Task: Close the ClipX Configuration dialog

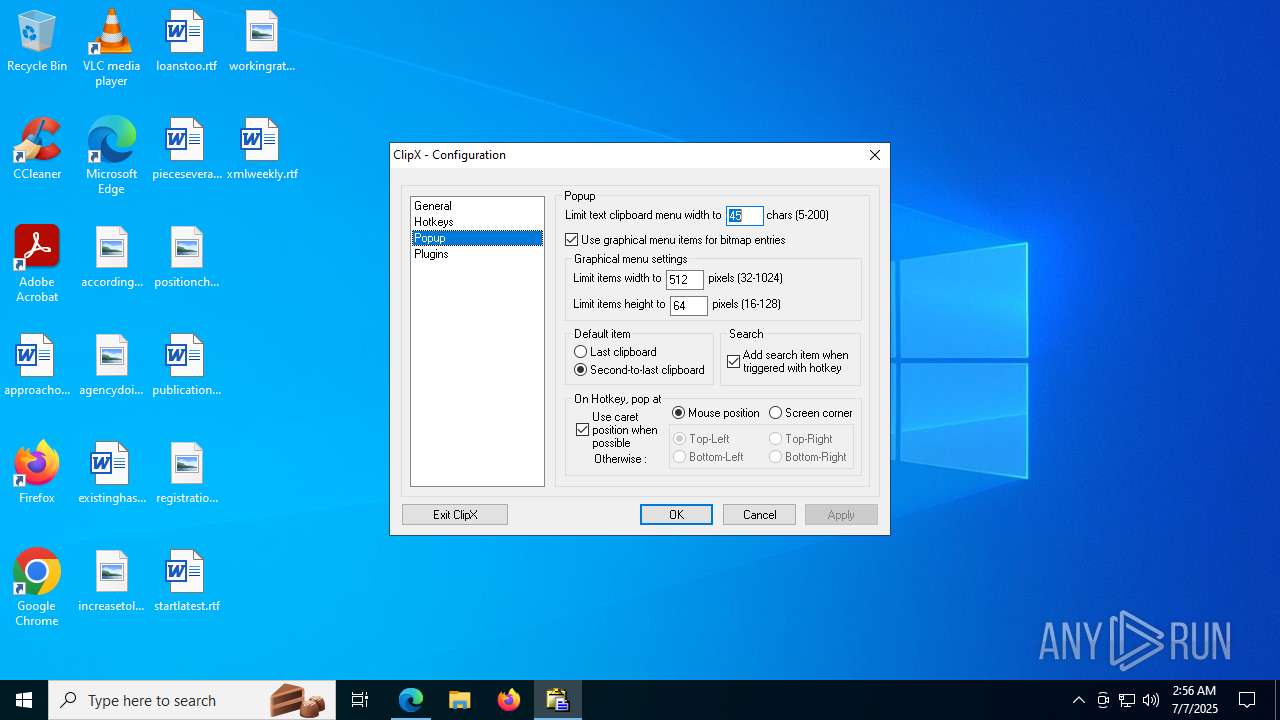Action: (x=875, y=155)
